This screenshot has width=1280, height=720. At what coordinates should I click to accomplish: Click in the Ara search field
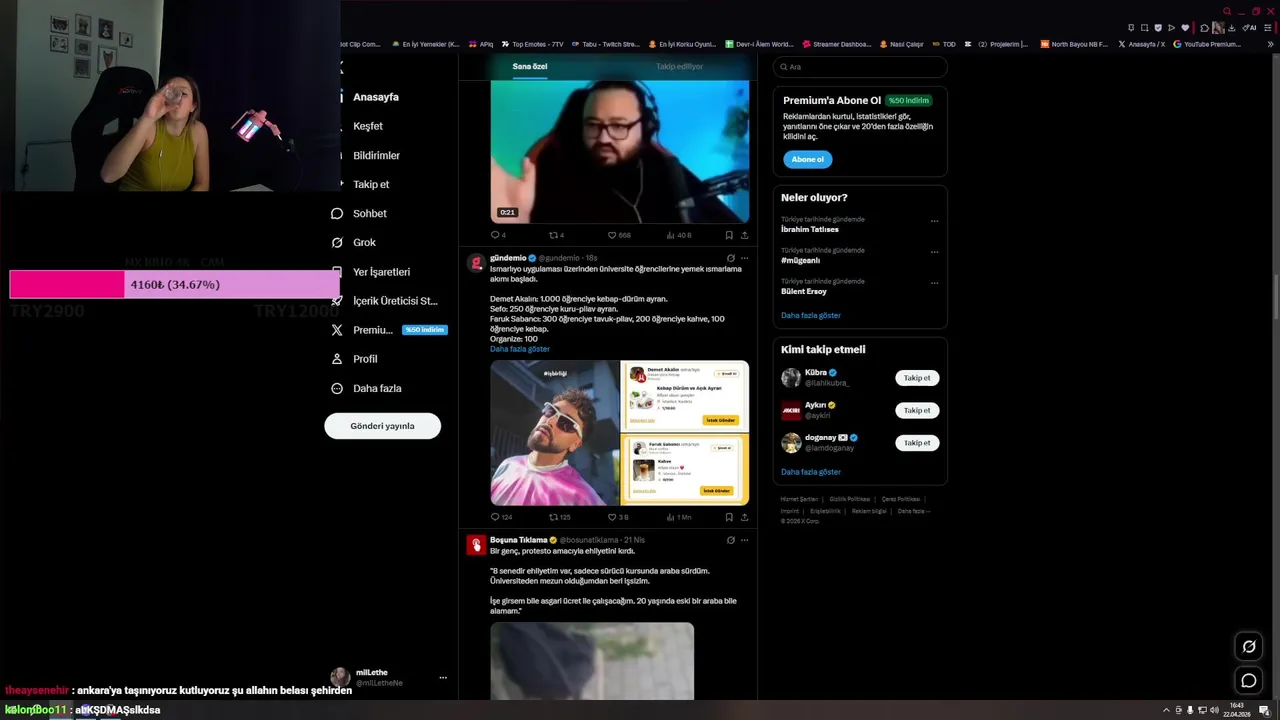pyautogui.click(x=860, y=67)
